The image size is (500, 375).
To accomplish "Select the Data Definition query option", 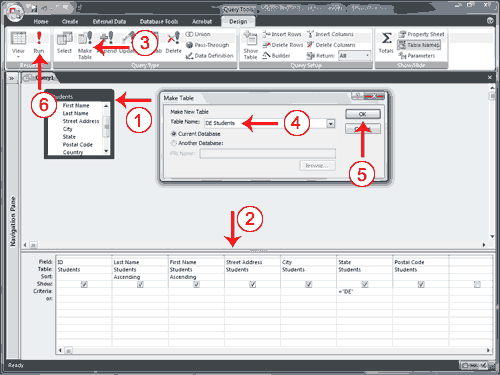I will [210, 55].
